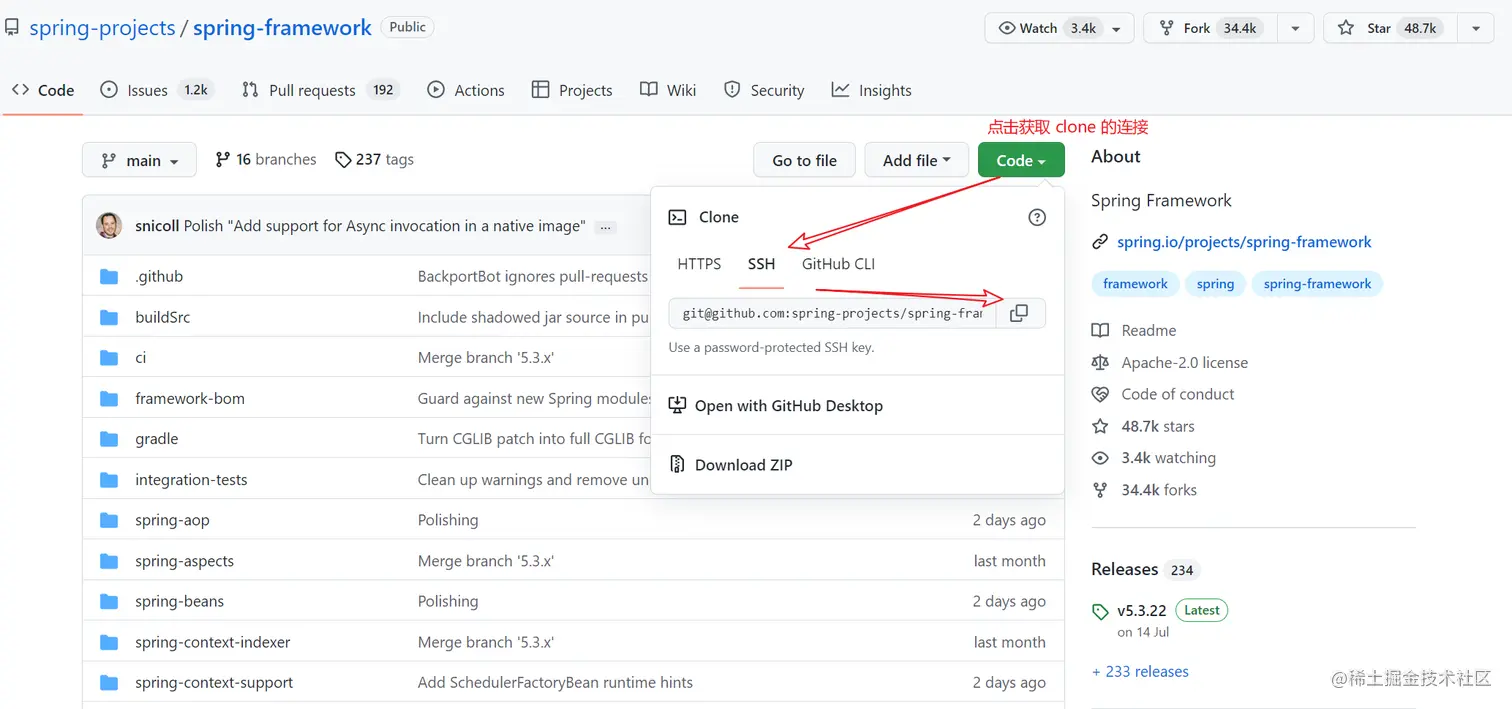Open the 'Merge branch 5.3.x' ci commit message

pyautogui.click(x=486, y=358)
